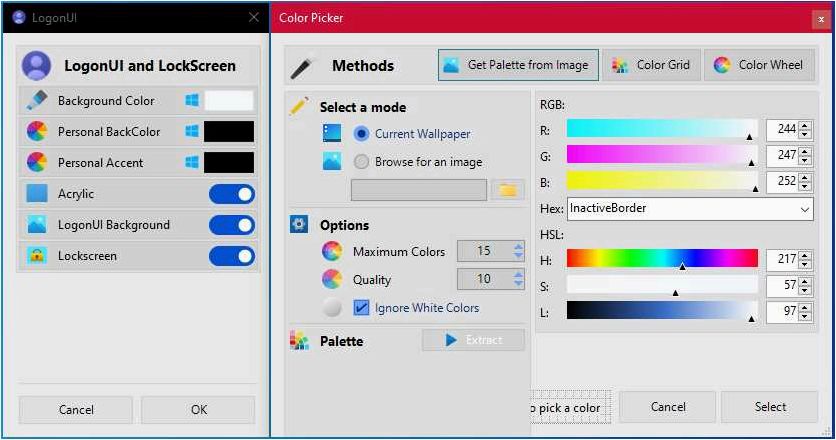This screenshot has width=836, height=440.
Task: Click the black Personal BackColor swatch
Action: (229, 131)
